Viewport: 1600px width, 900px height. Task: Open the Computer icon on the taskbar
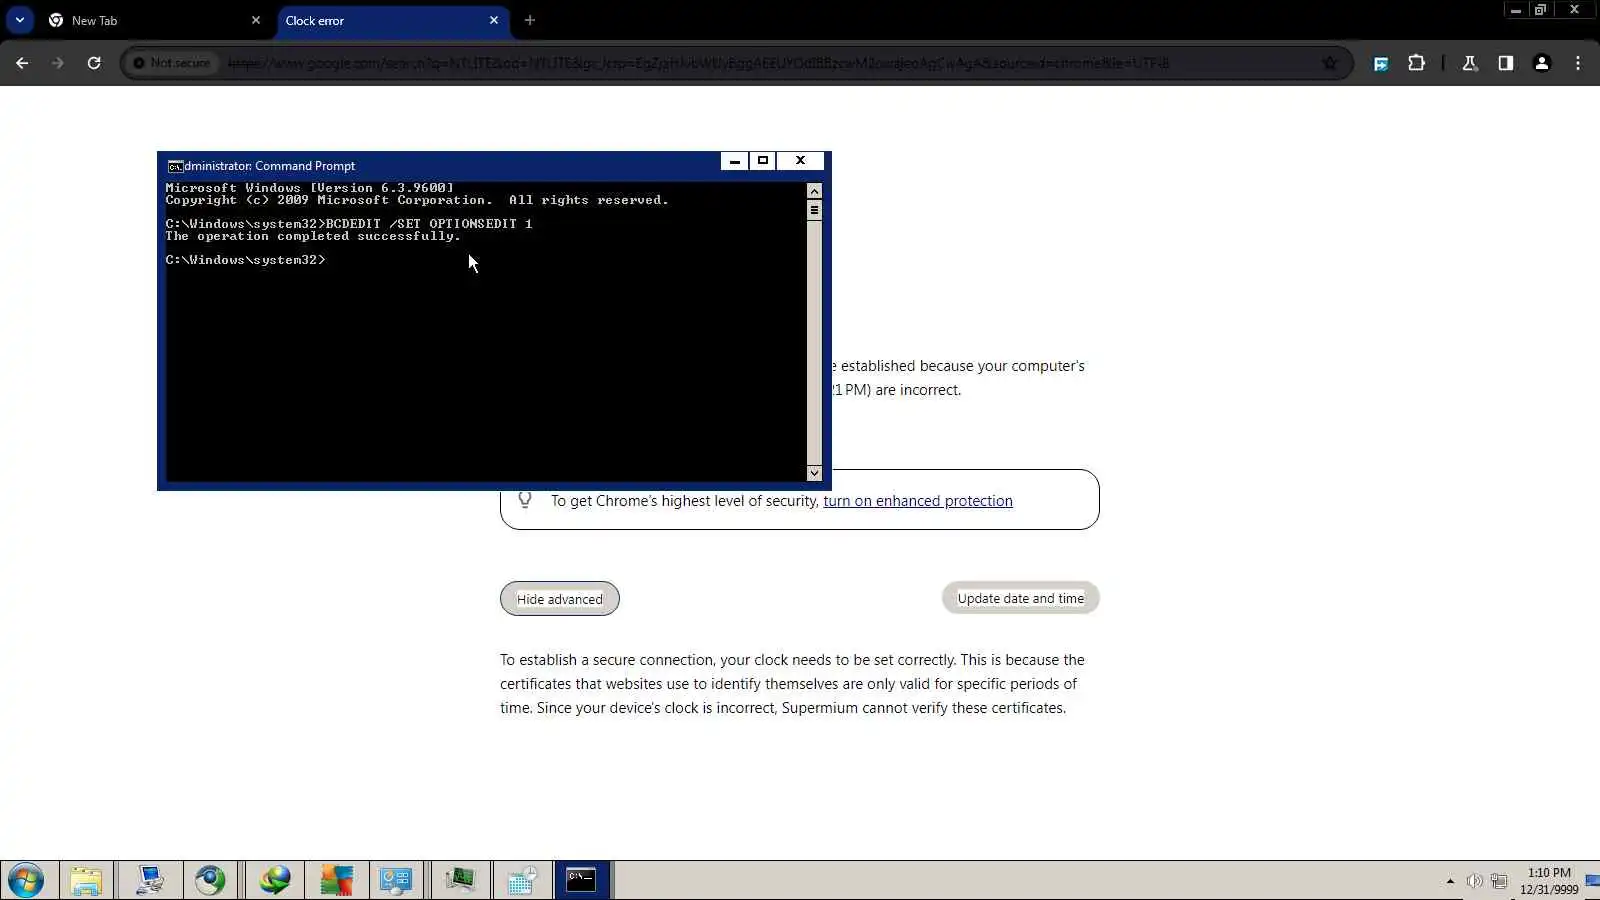[x=150, y=881]
